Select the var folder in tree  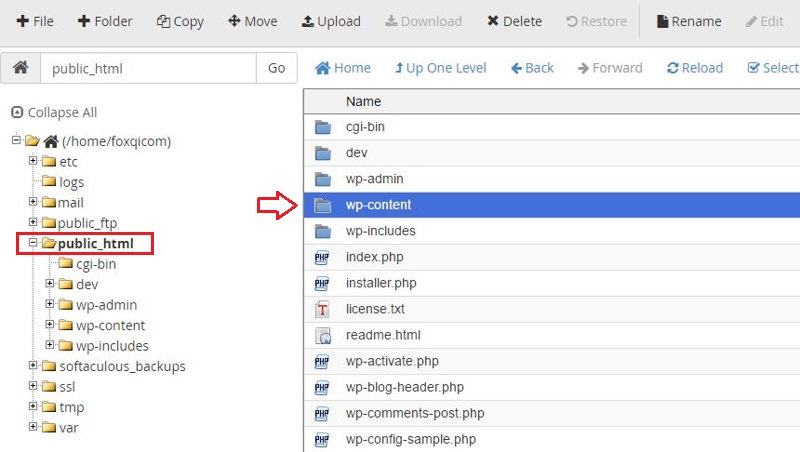click(69, 428)
